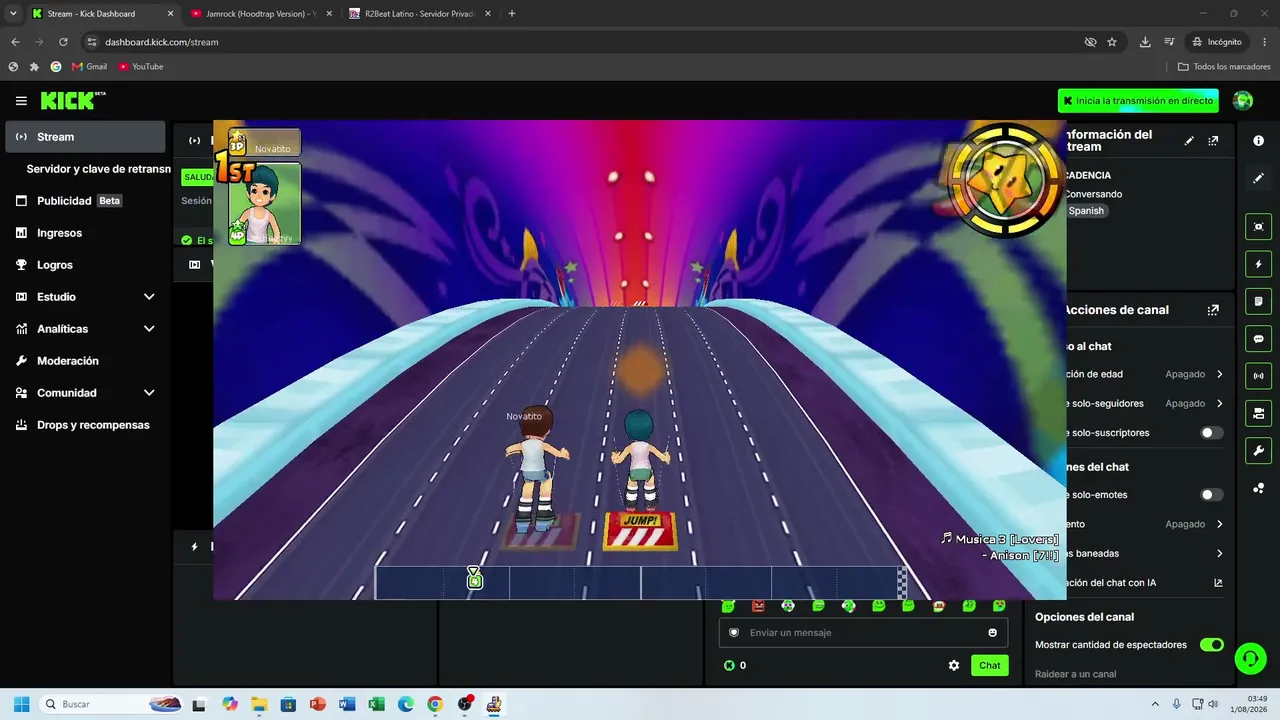
Task: Open Google Chrome from the taskbar
Action: click(x=435, y=704)
